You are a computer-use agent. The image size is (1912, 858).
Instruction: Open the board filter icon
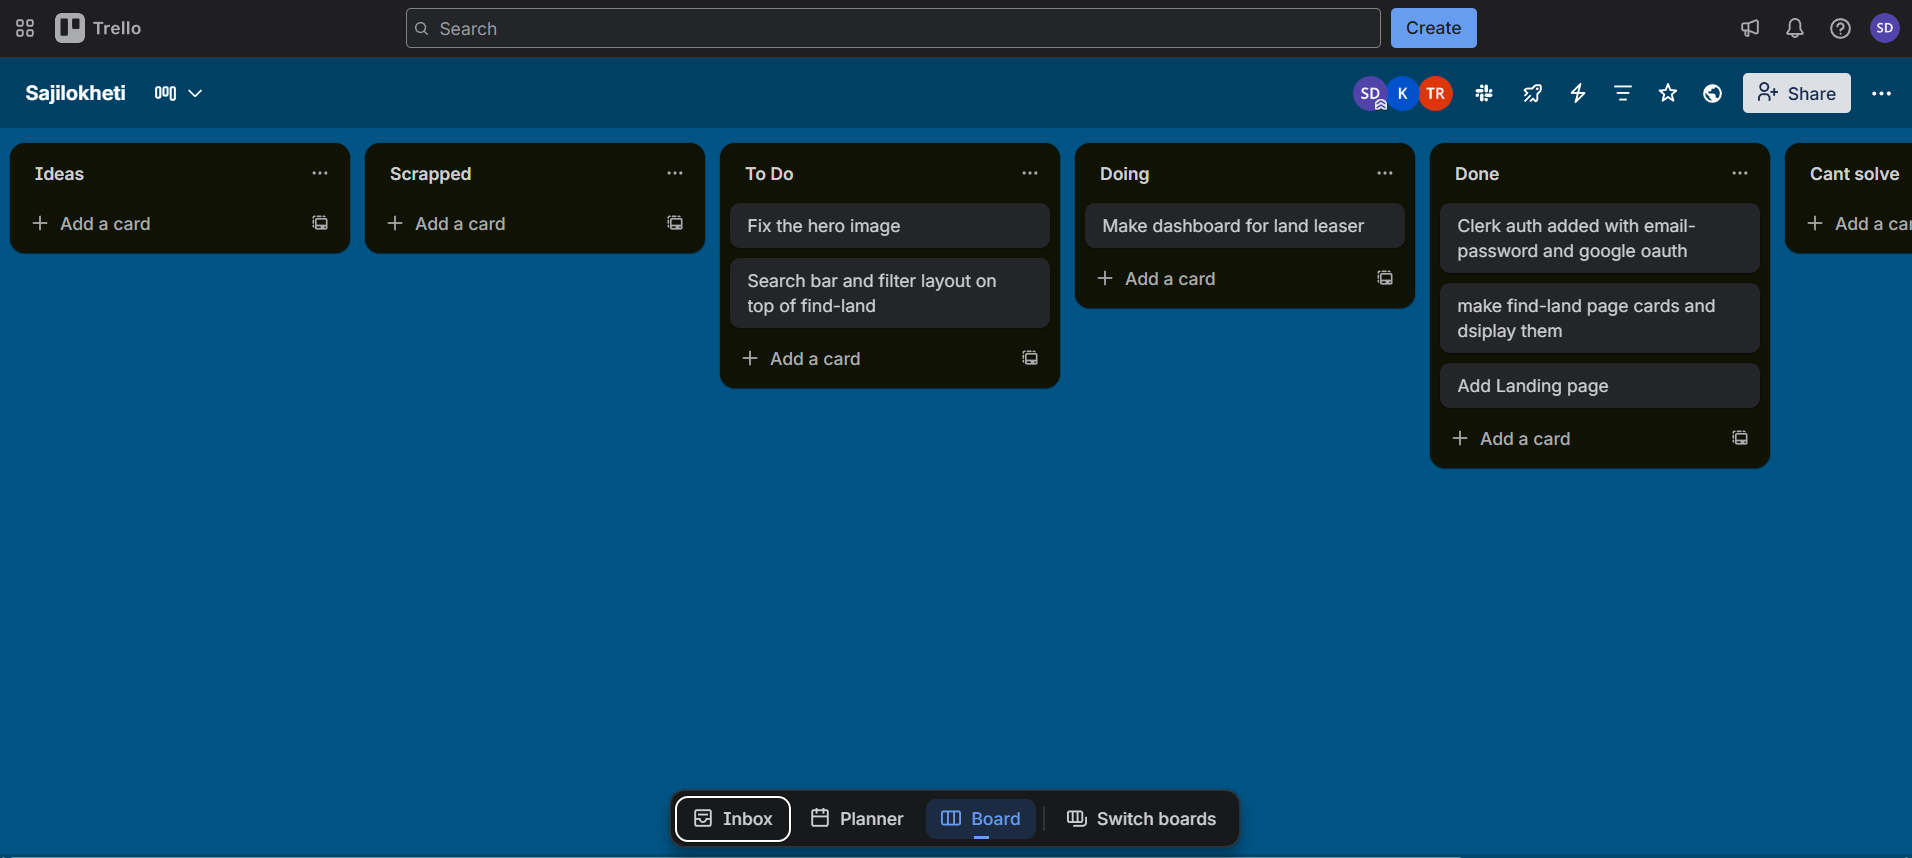pyautogui.click(x=1623, y=93)
